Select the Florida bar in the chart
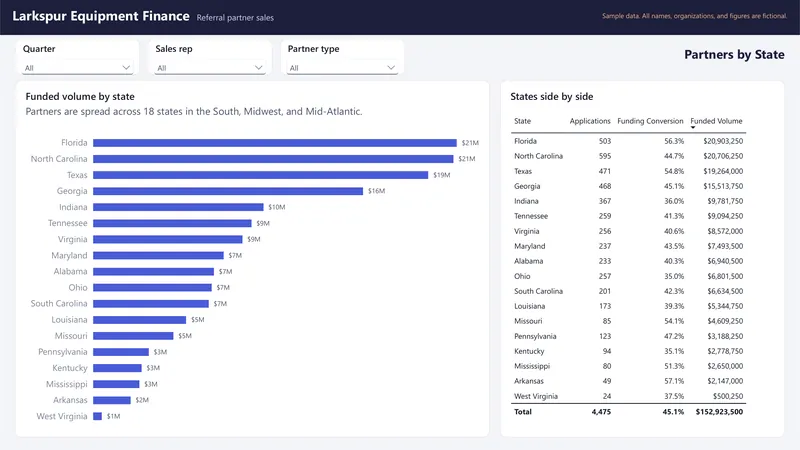The image size is (800, 450). [274, 143]
